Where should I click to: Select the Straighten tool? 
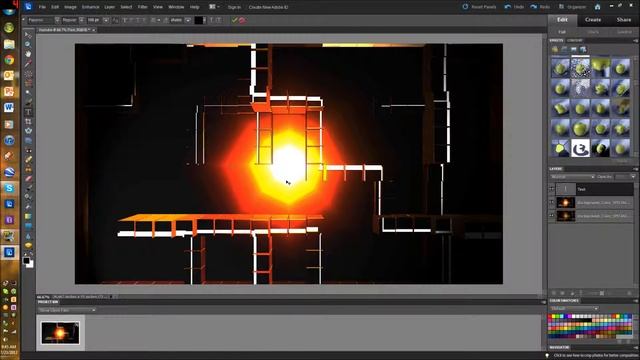tap(28, 140)
